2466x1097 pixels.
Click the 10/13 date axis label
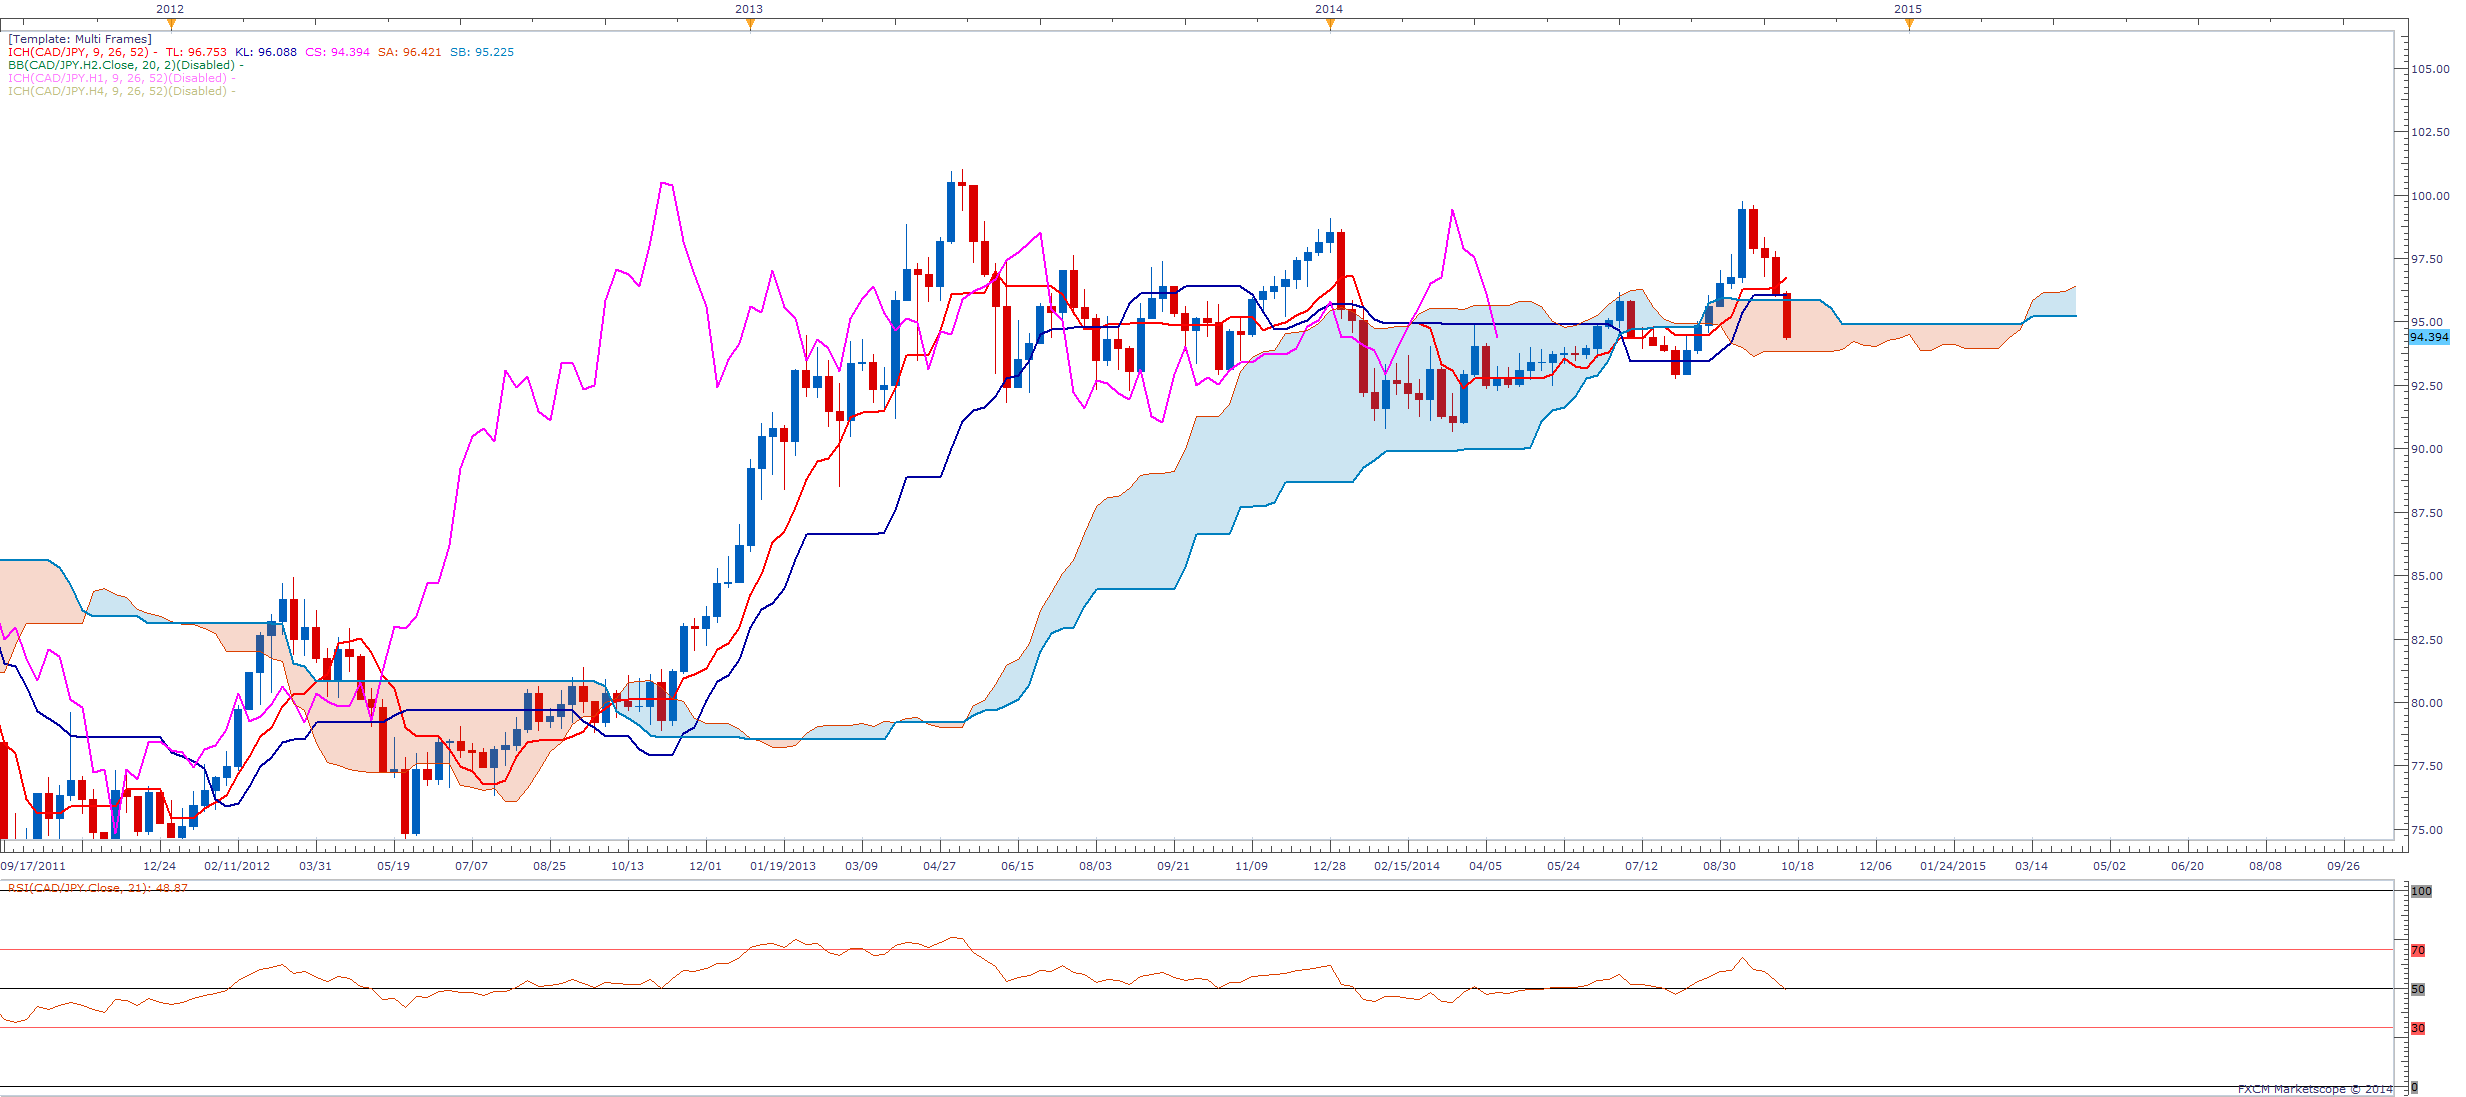pyautogui.click(x=627, y=866)
